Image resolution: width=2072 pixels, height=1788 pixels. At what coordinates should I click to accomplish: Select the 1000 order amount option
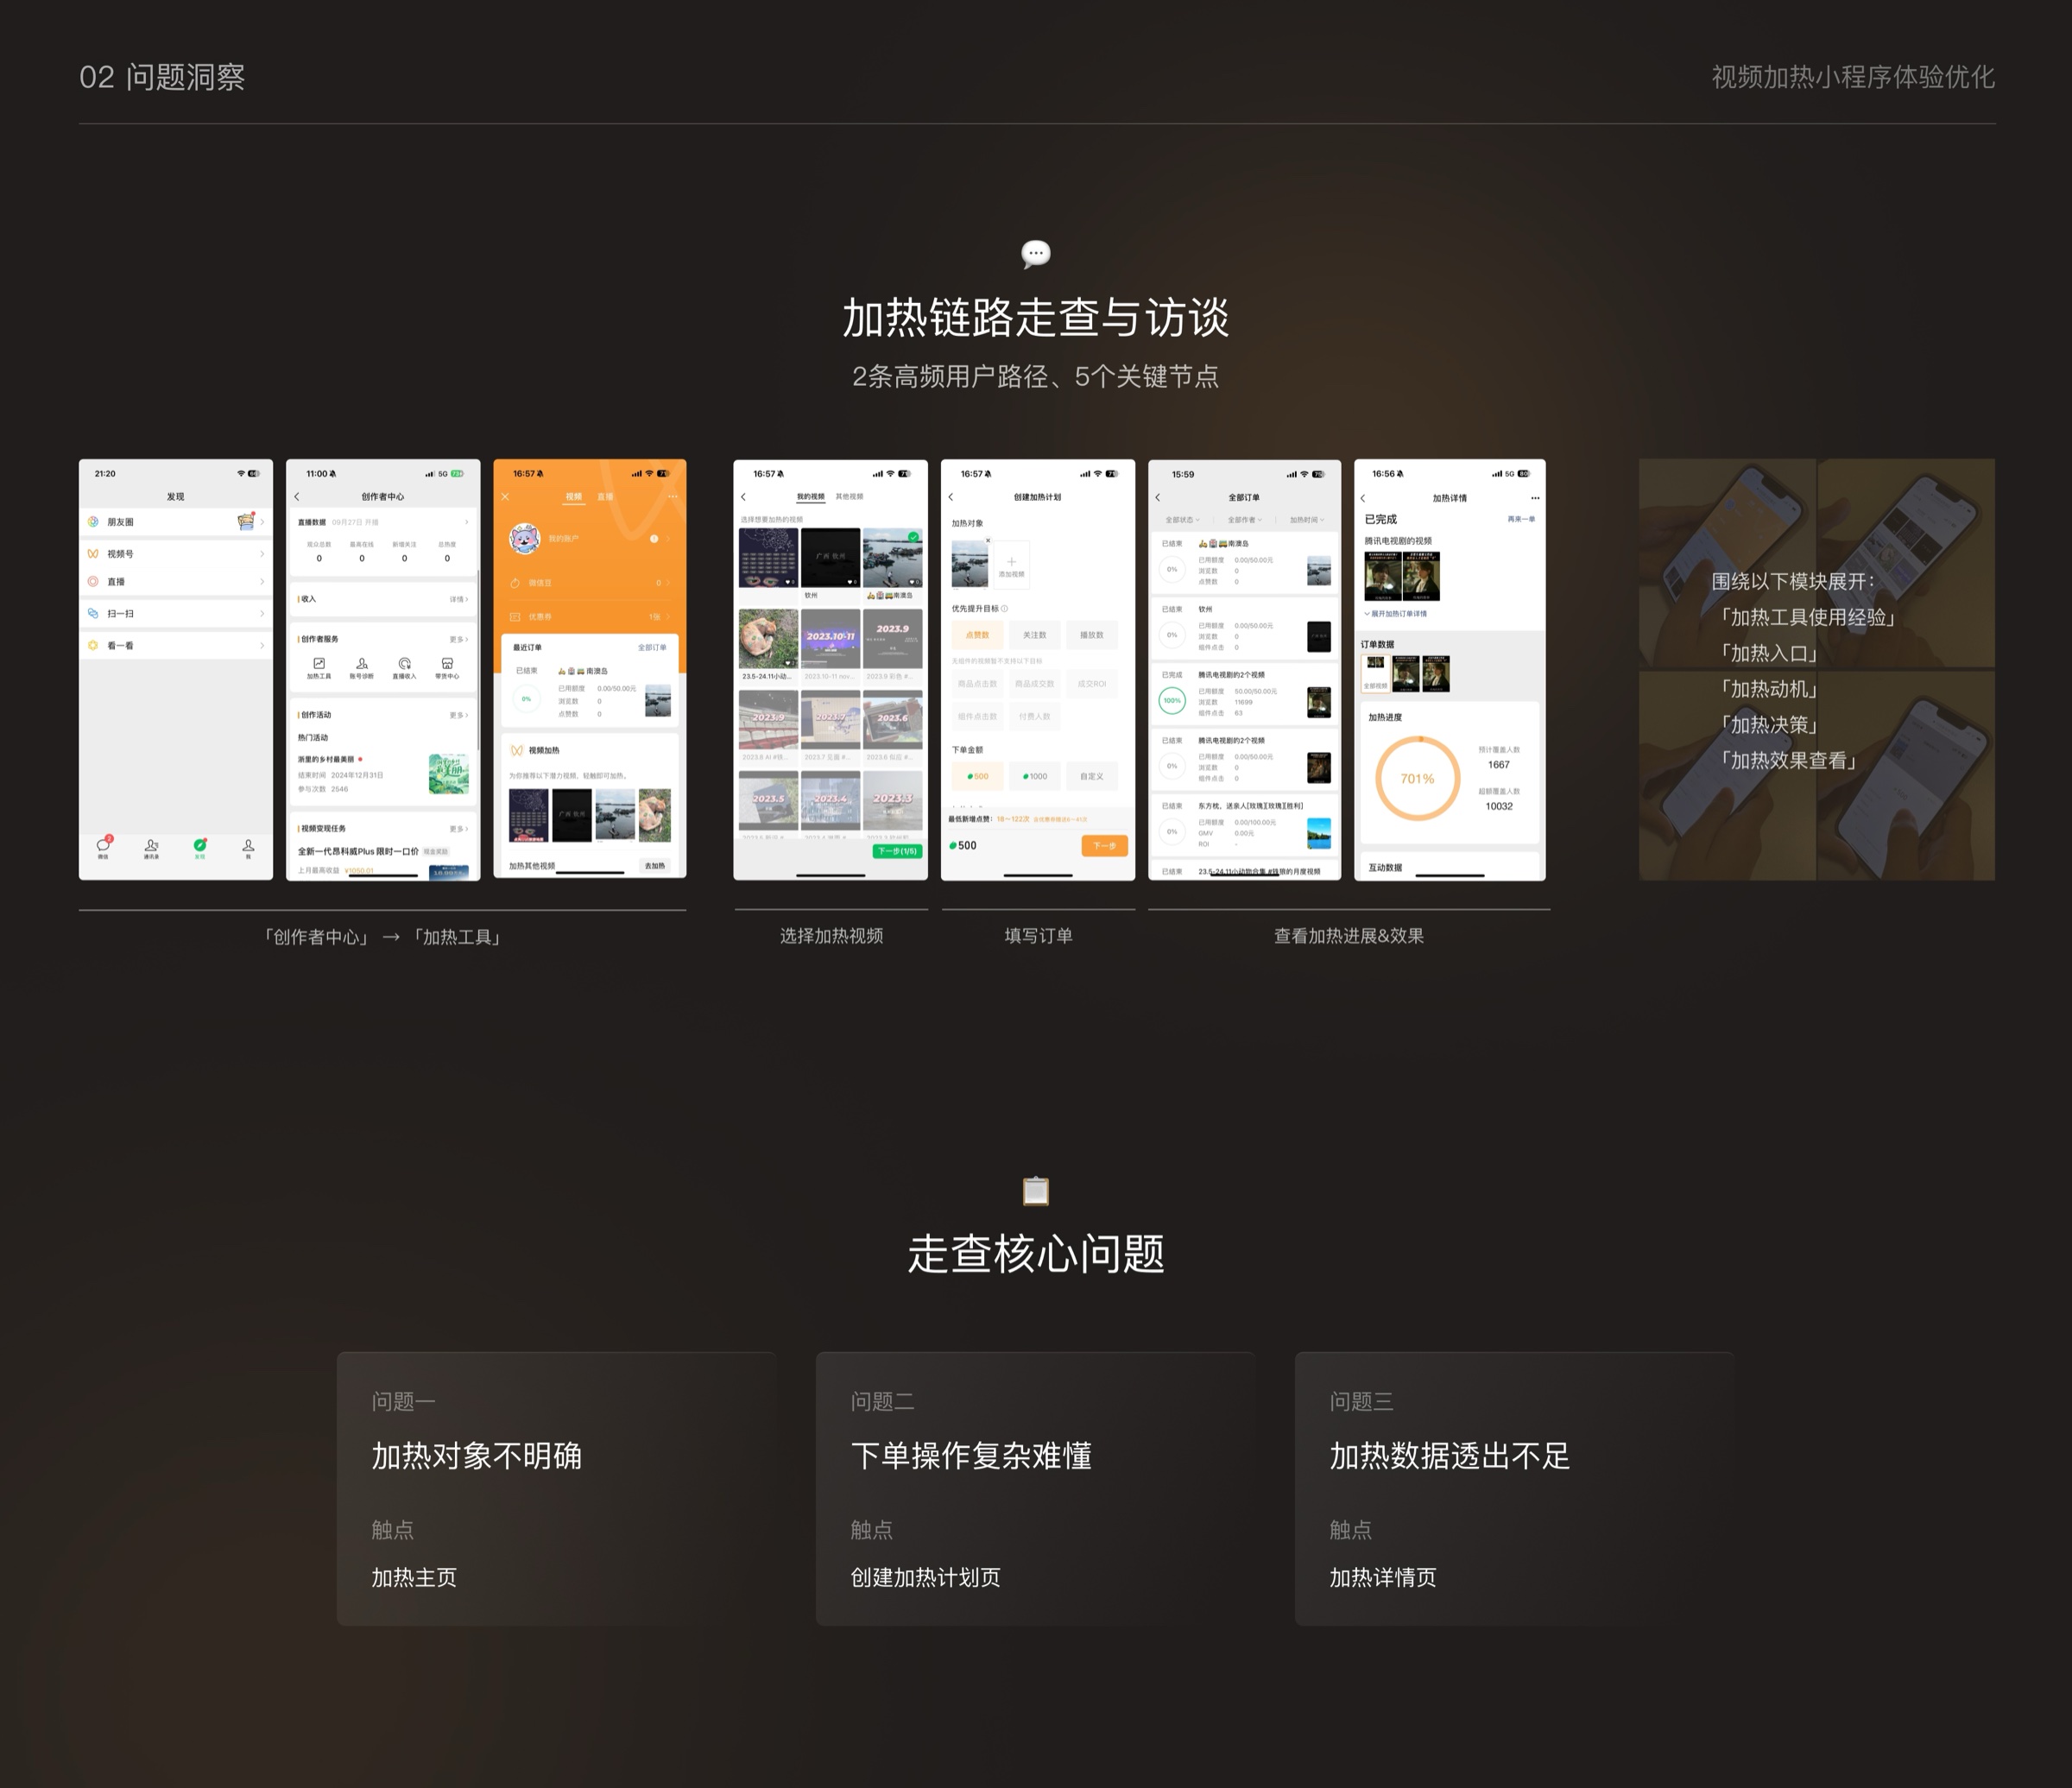pos(1034,776)
